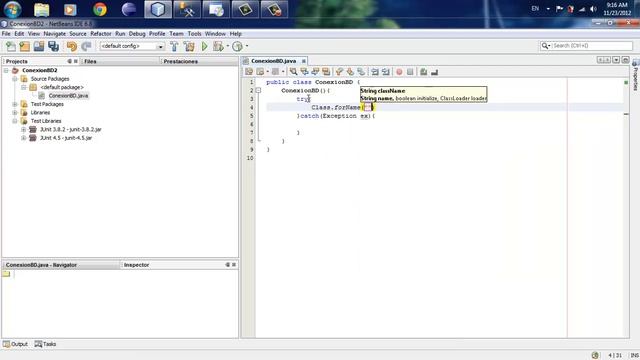Screen dimensions: 640x360
Task: Open the Source menu
Action: (x=78, y=34)
